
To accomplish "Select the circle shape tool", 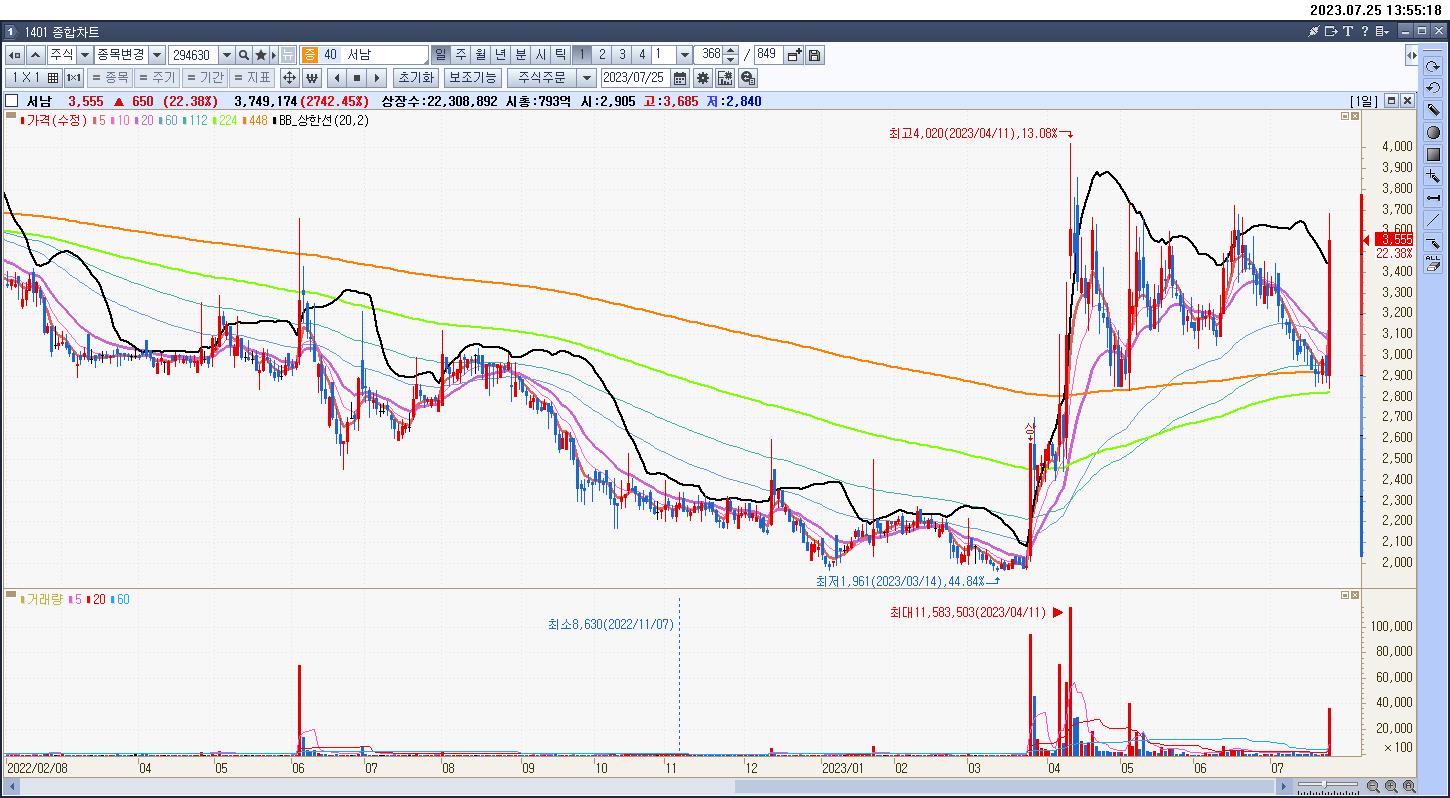I will tap(1433, 132).
